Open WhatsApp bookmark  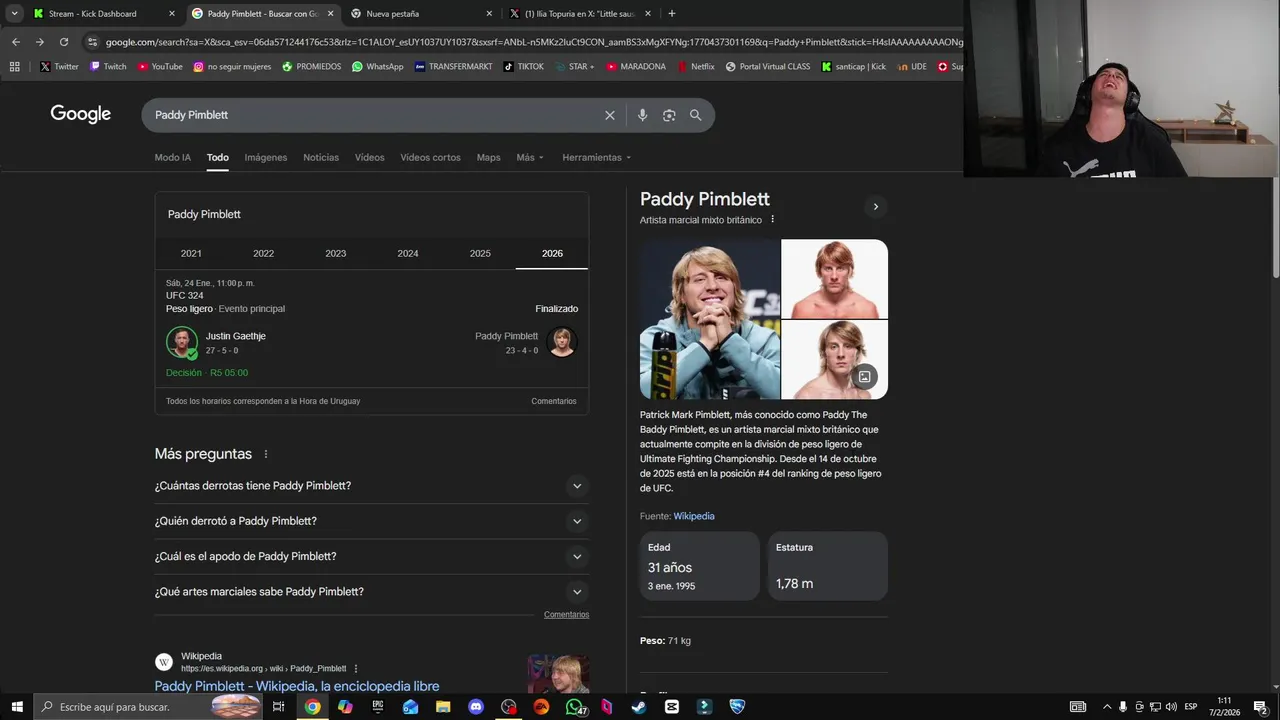(377, 67)
